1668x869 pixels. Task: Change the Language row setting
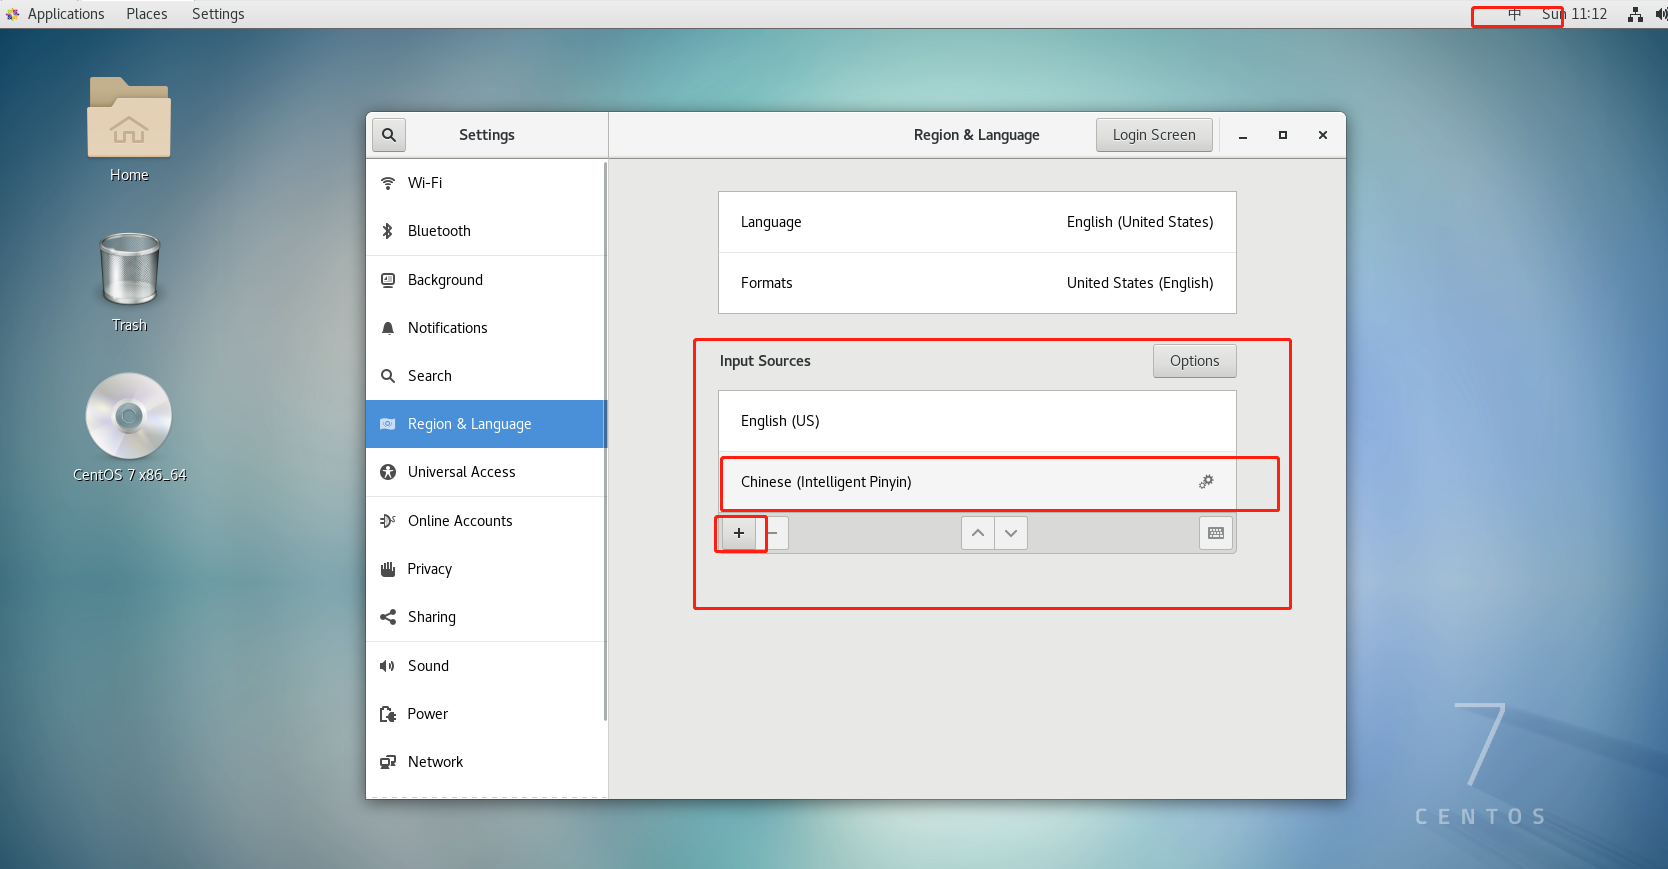(977, 222)
